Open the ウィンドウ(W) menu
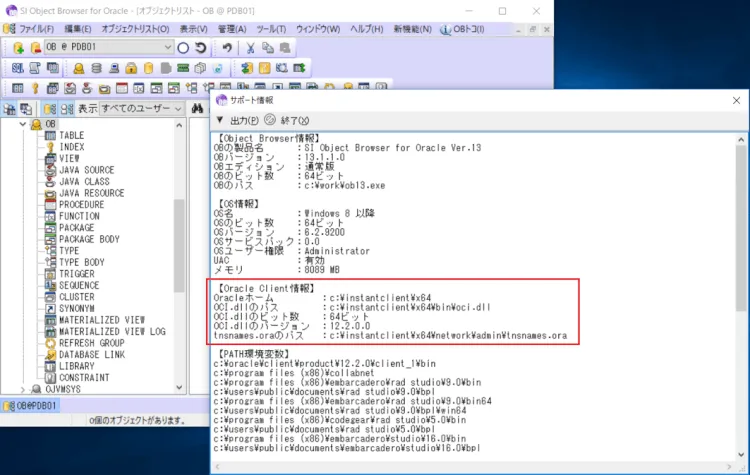 318,29
